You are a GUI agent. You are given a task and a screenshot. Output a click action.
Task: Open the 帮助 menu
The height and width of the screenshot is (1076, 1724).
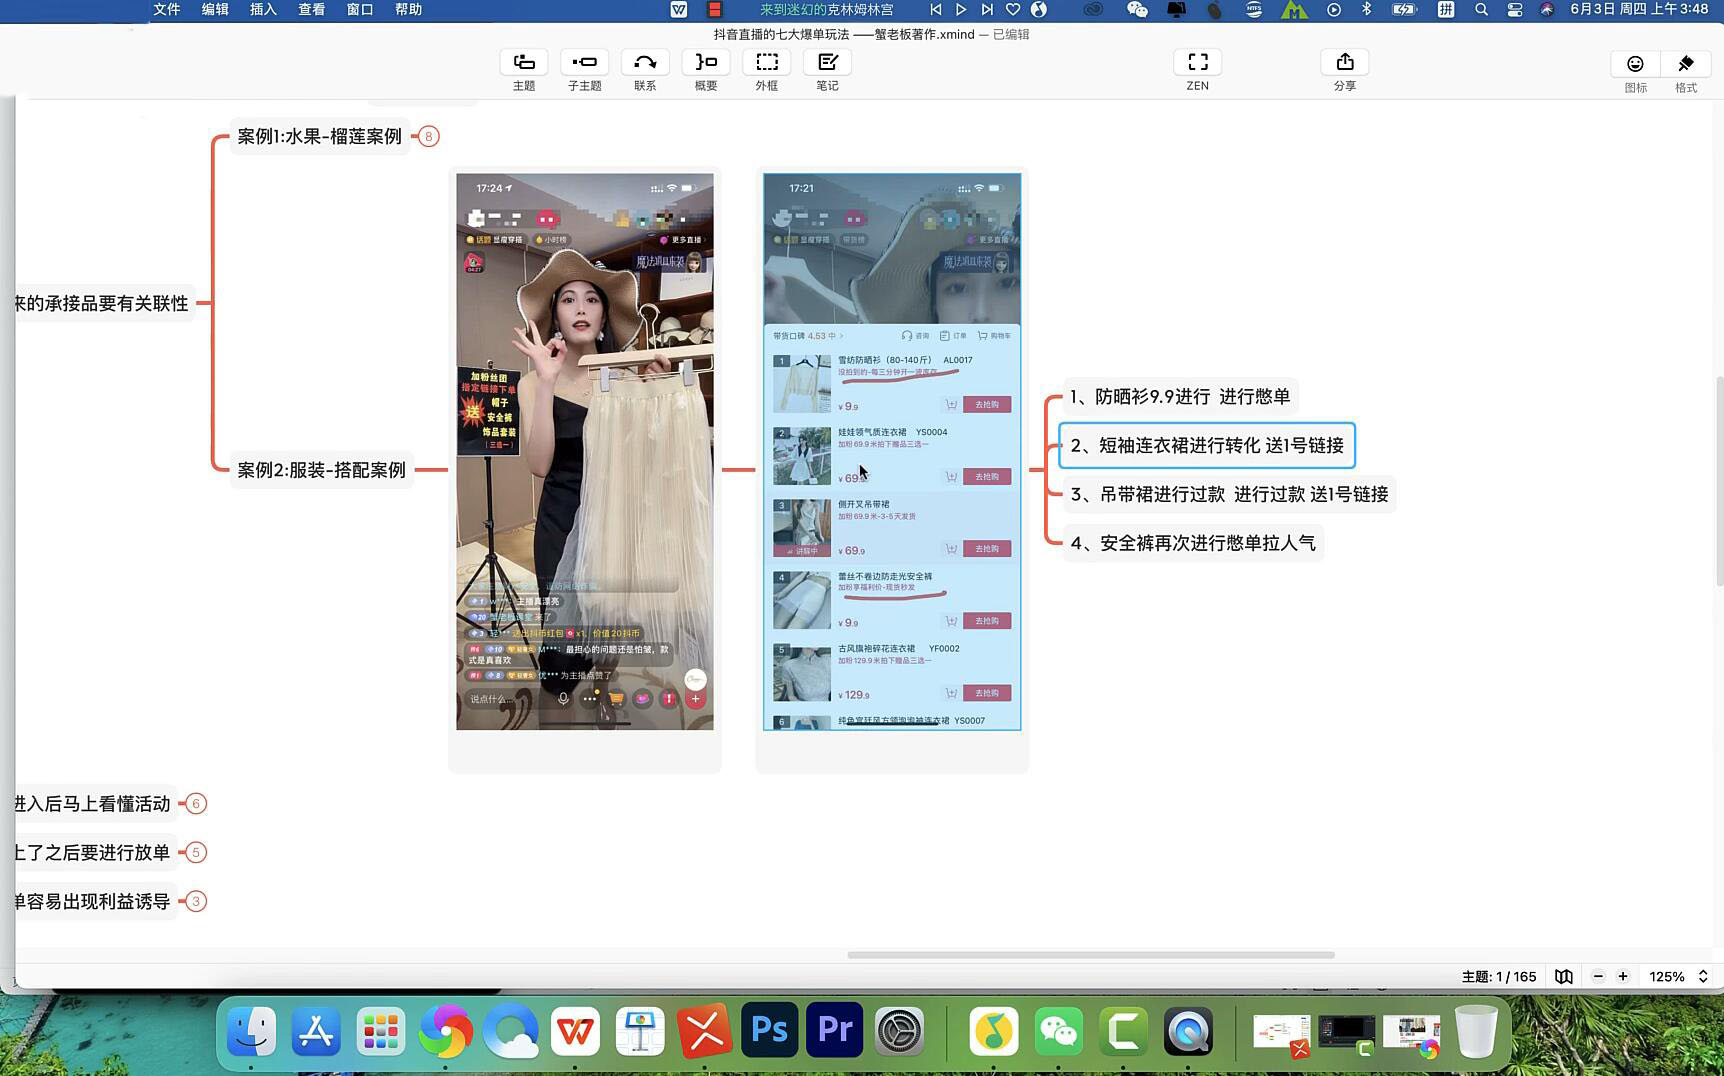(x=408, y=9)
